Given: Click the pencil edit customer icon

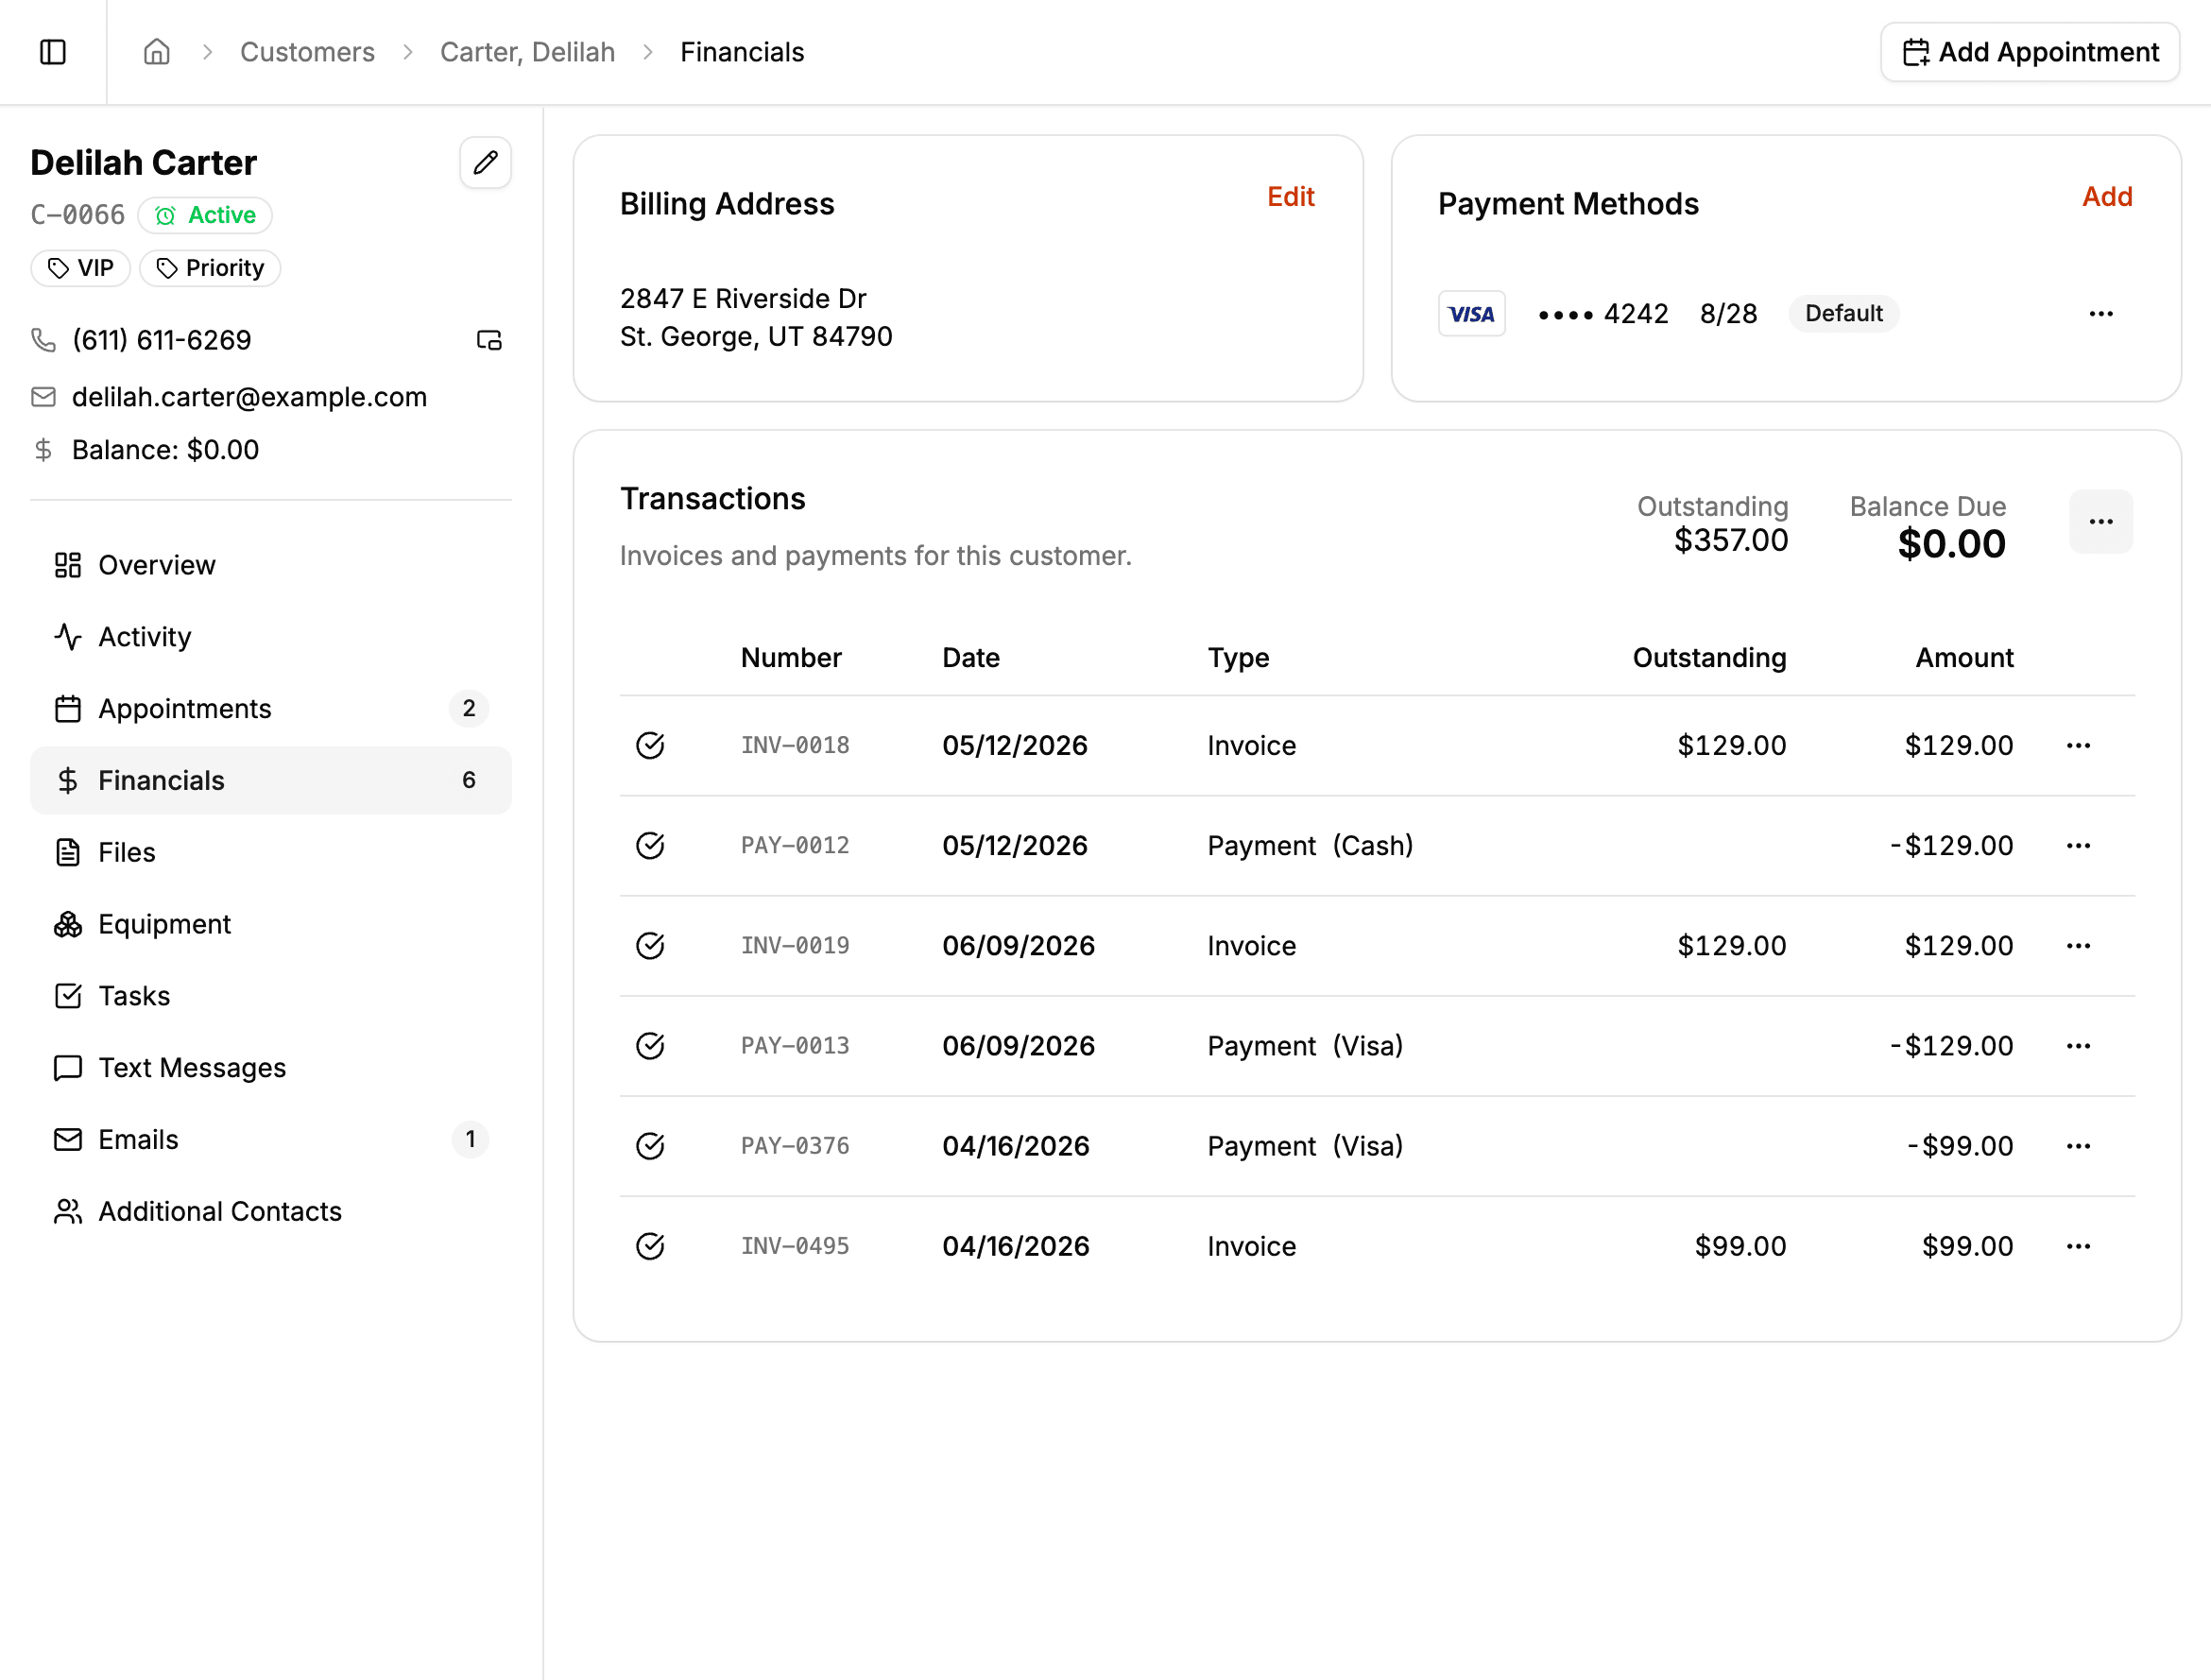Looking at the screenshot, I should point(486,163).
